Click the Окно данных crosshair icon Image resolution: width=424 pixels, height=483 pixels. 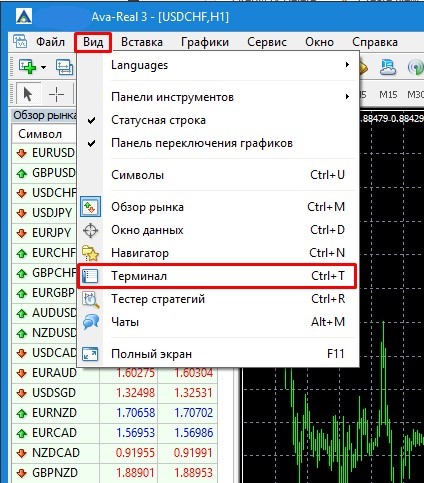coord(90,230)
